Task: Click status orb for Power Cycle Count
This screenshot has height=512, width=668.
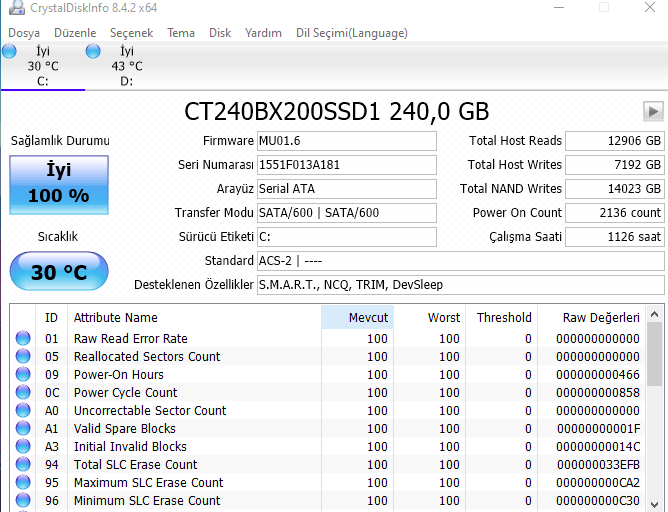Action: [23, 392]
